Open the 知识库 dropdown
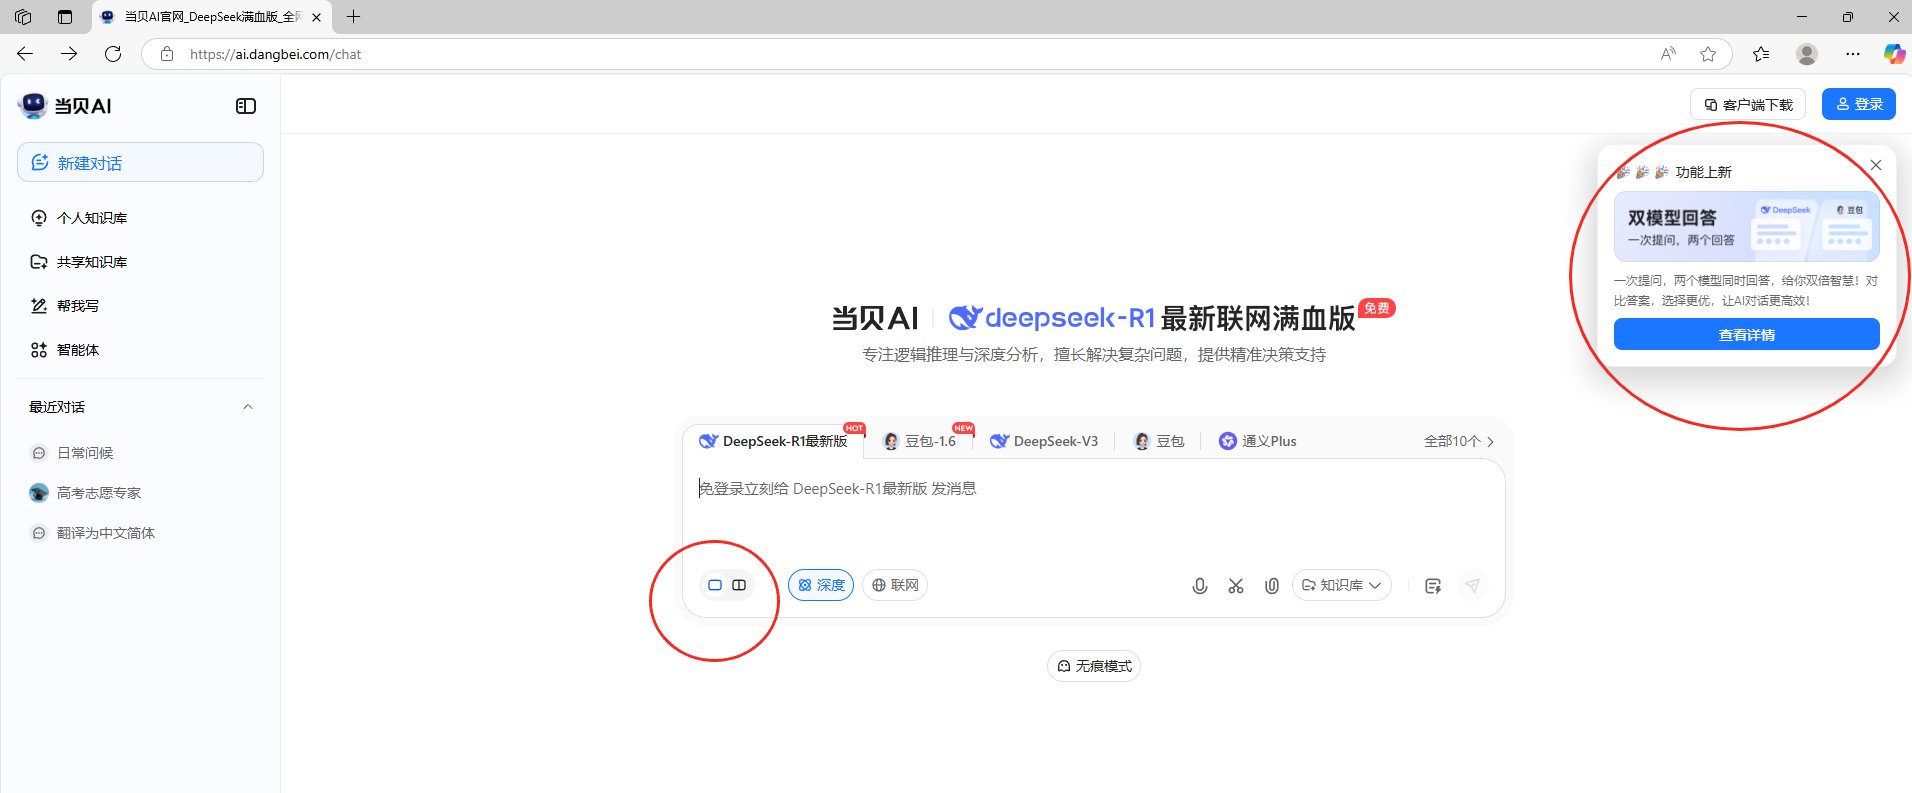The width and height of the screenshot is (1912, 793). click(x=1342, y=585)
